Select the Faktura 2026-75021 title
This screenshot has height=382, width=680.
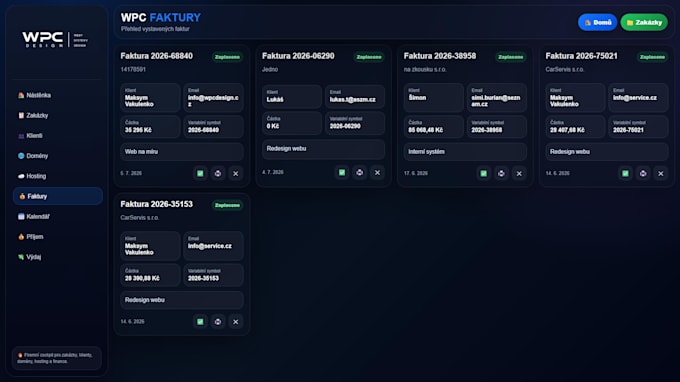tap(581, 56)
